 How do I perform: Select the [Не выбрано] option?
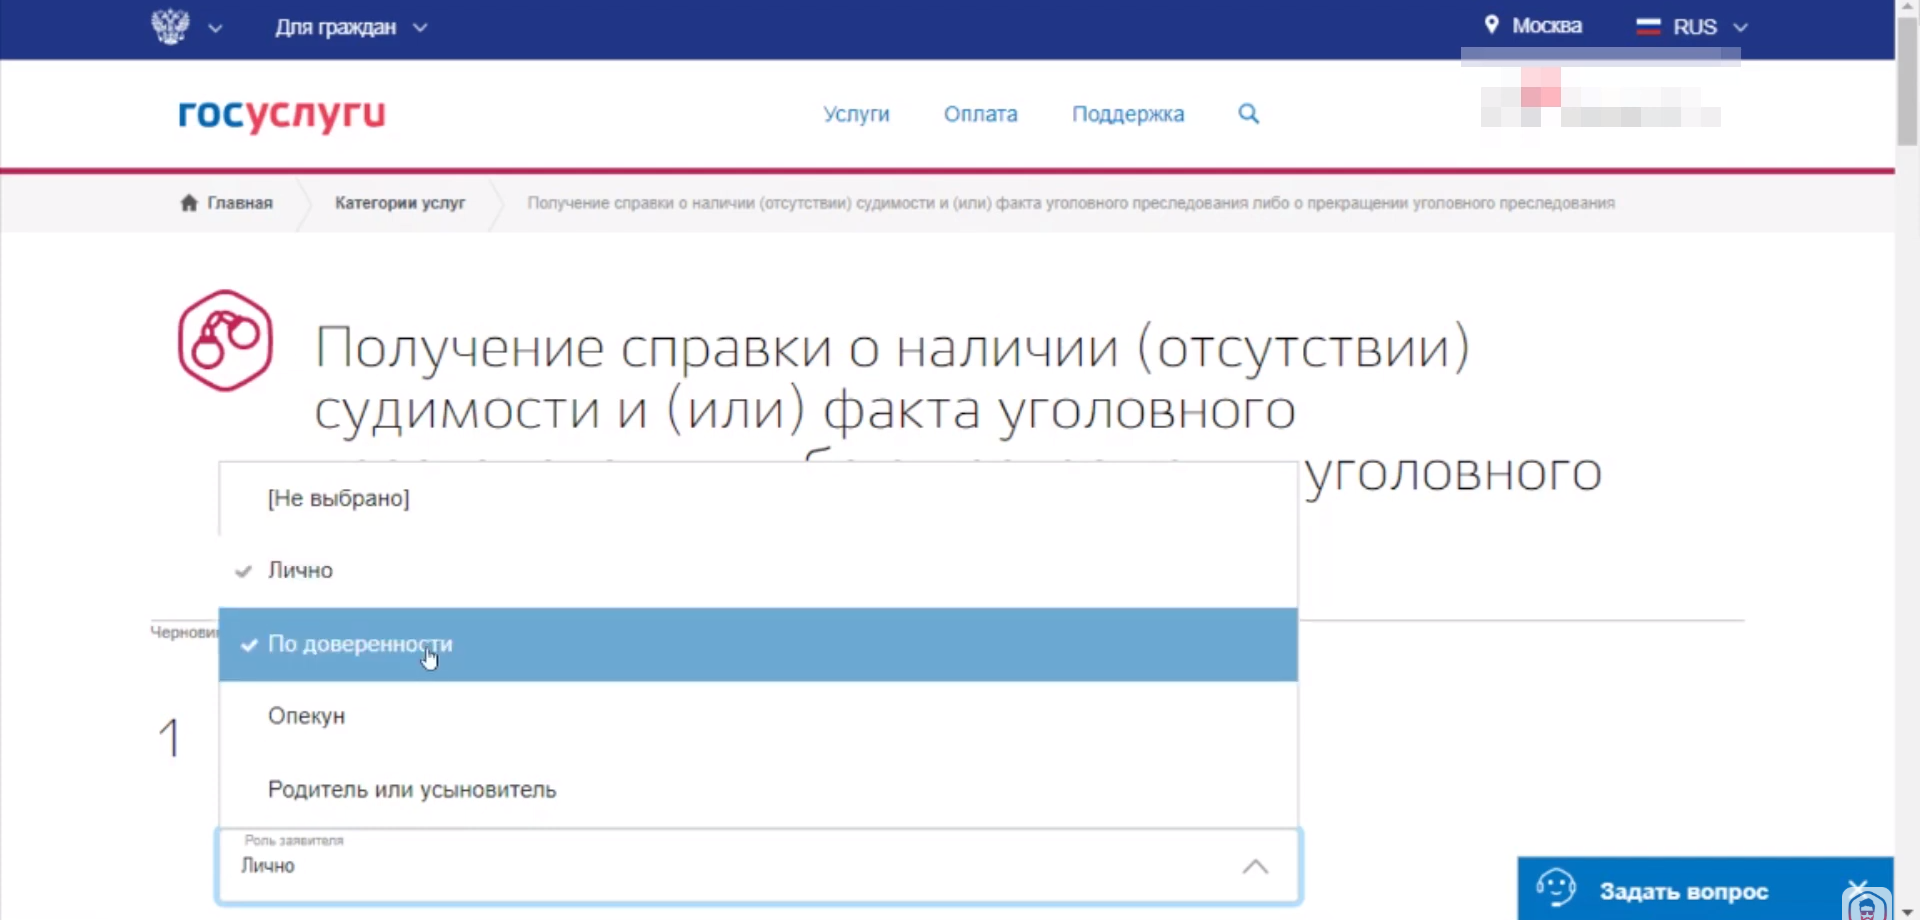pos(338,498)
